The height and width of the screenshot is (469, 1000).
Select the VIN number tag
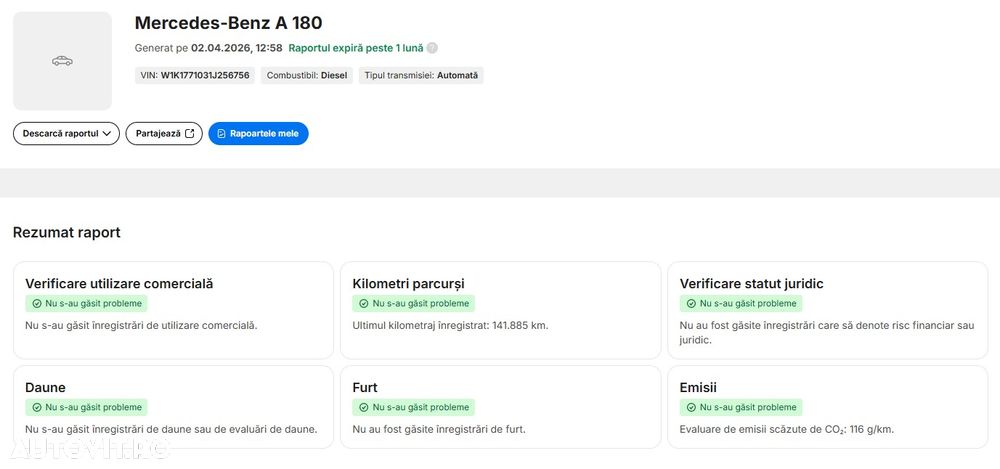(x=195, y=75)
